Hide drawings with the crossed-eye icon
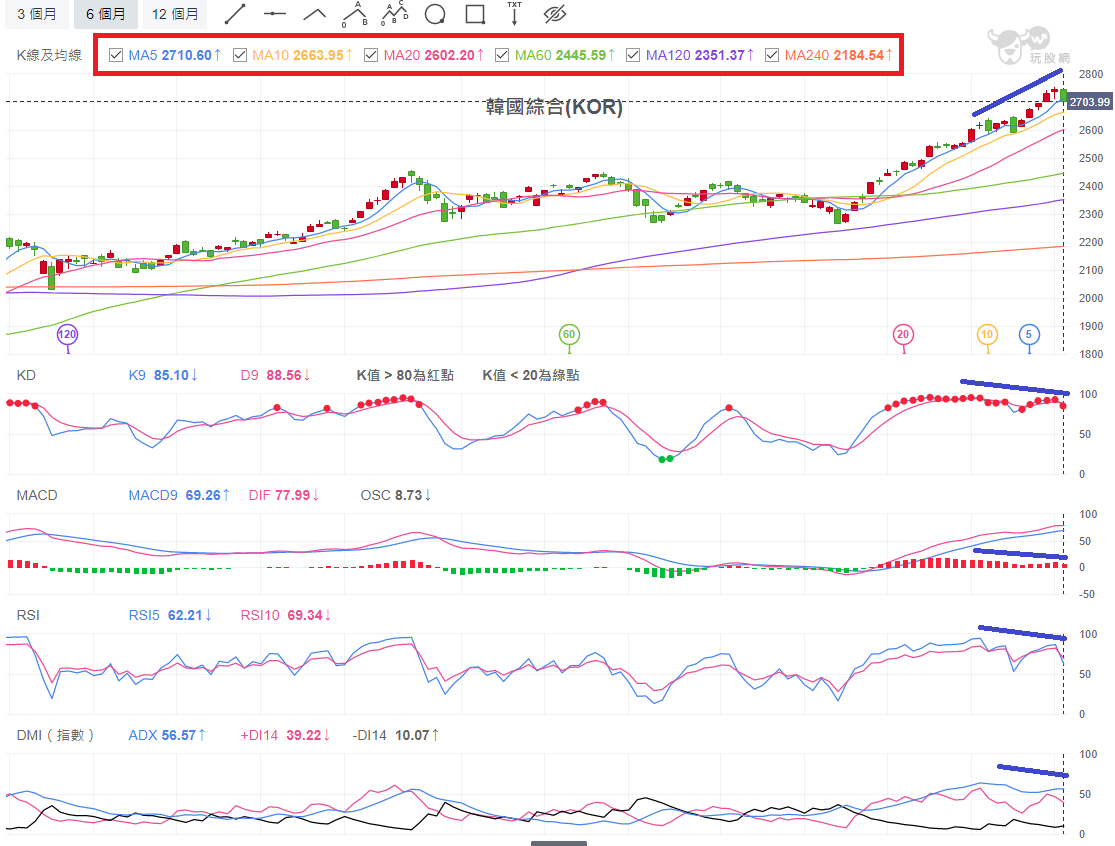 click(555, 14)
